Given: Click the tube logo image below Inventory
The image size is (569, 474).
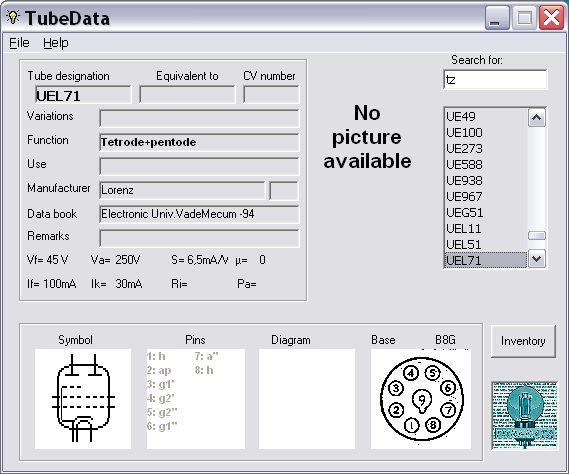Looking at the screenshot, I should point(524,416).
